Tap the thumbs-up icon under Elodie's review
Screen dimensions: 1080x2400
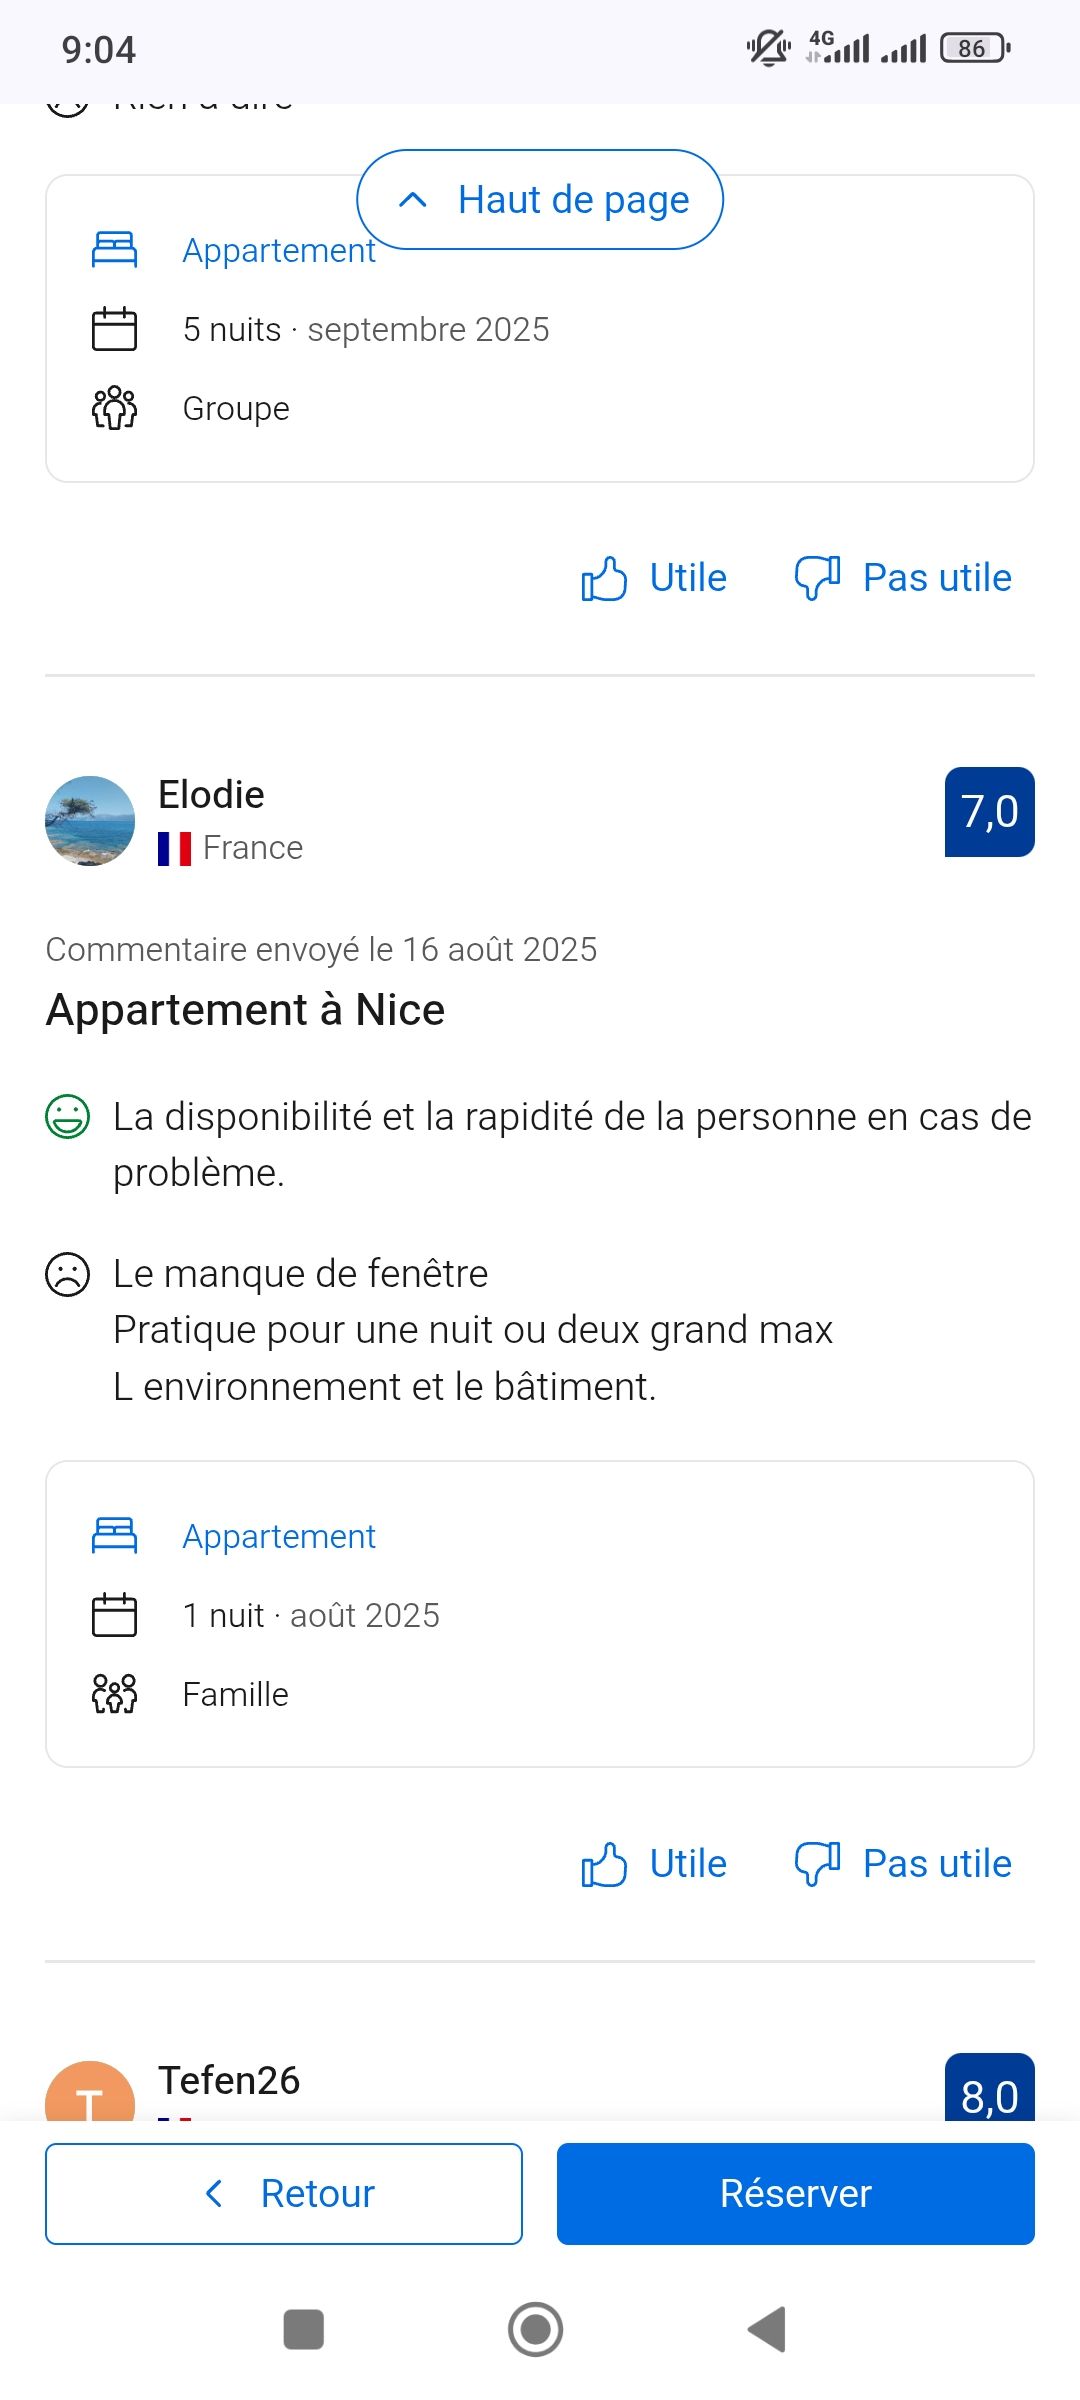[x=604, y=1864]
